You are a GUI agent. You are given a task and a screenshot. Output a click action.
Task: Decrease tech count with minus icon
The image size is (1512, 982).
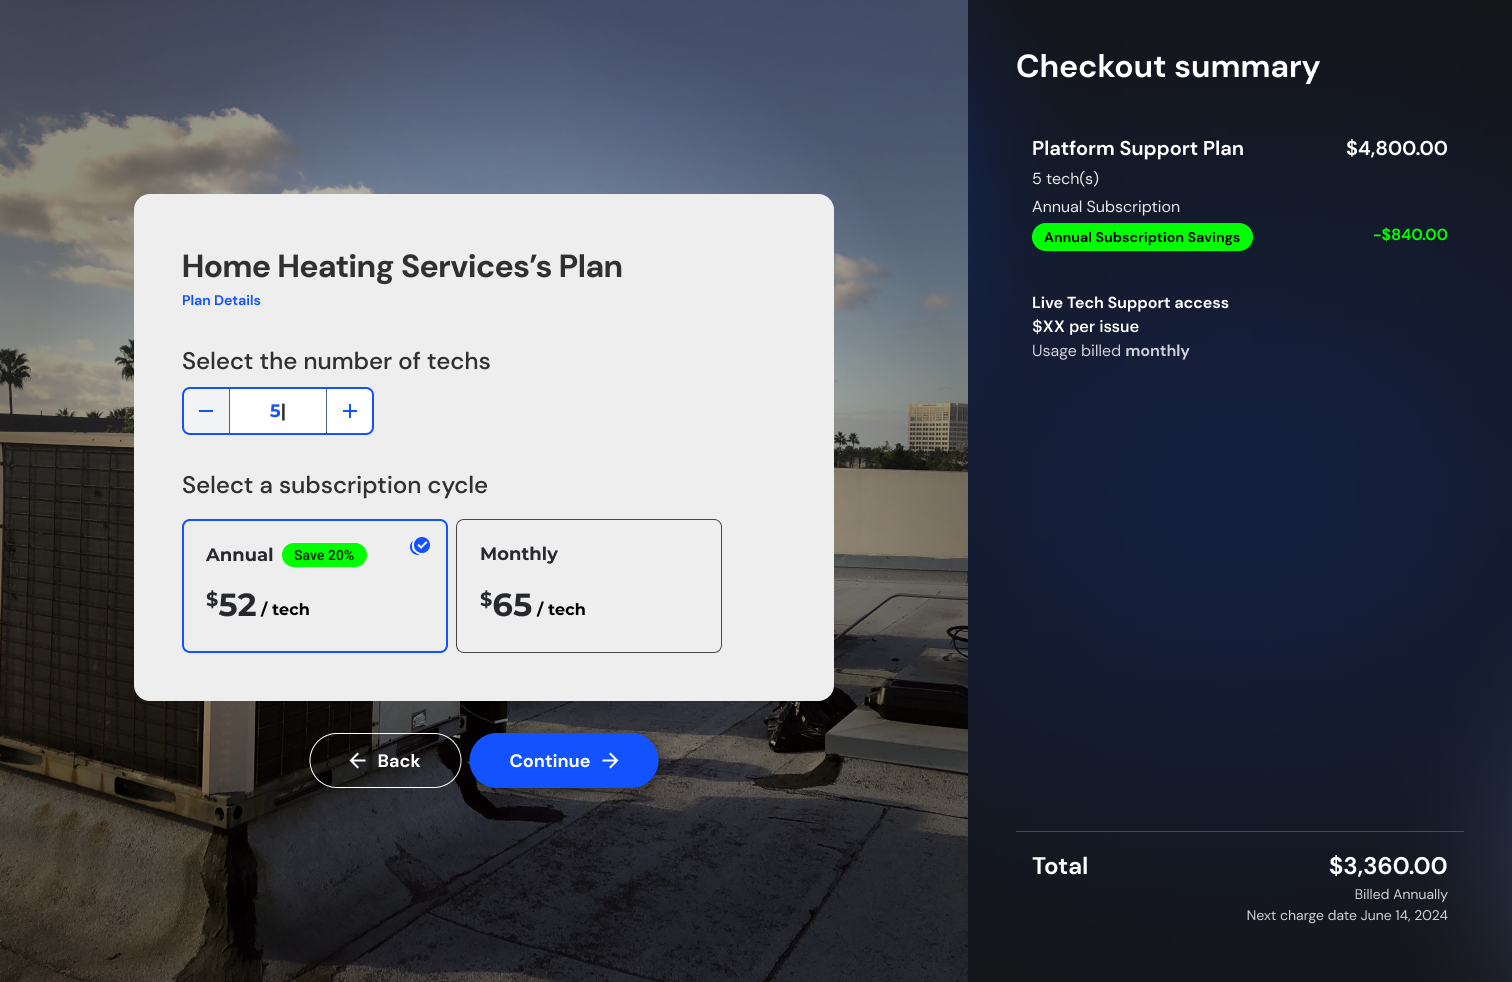[206, 411]
